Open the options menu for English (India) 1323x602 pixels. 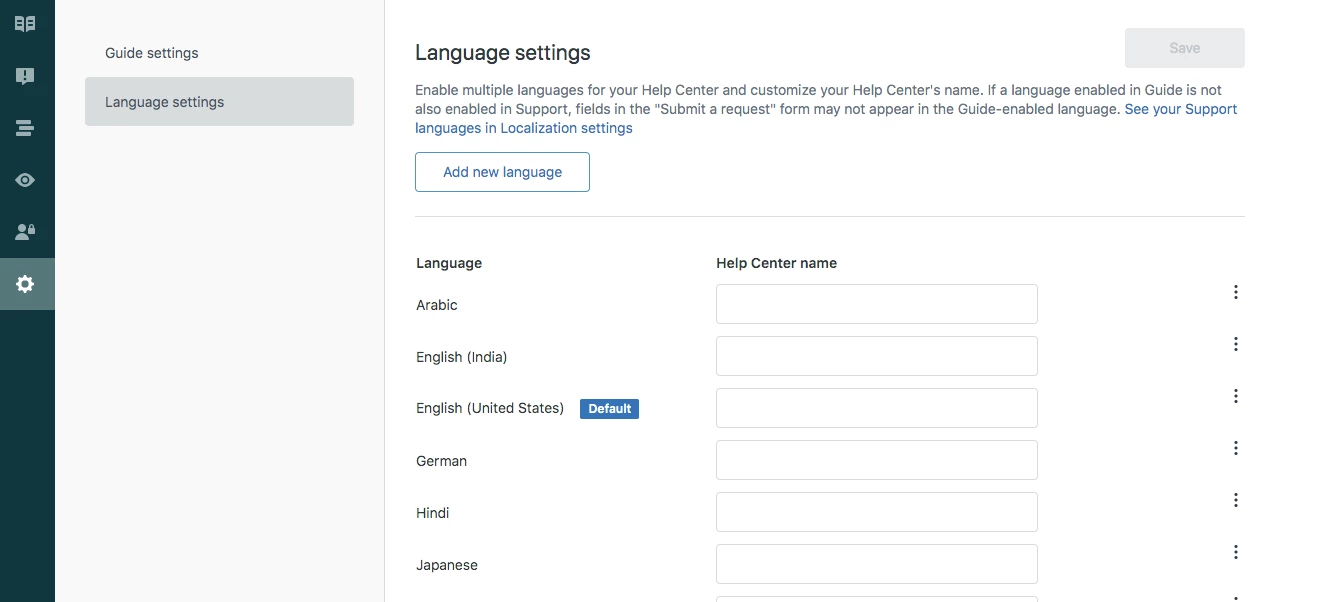click(1236, 344)
